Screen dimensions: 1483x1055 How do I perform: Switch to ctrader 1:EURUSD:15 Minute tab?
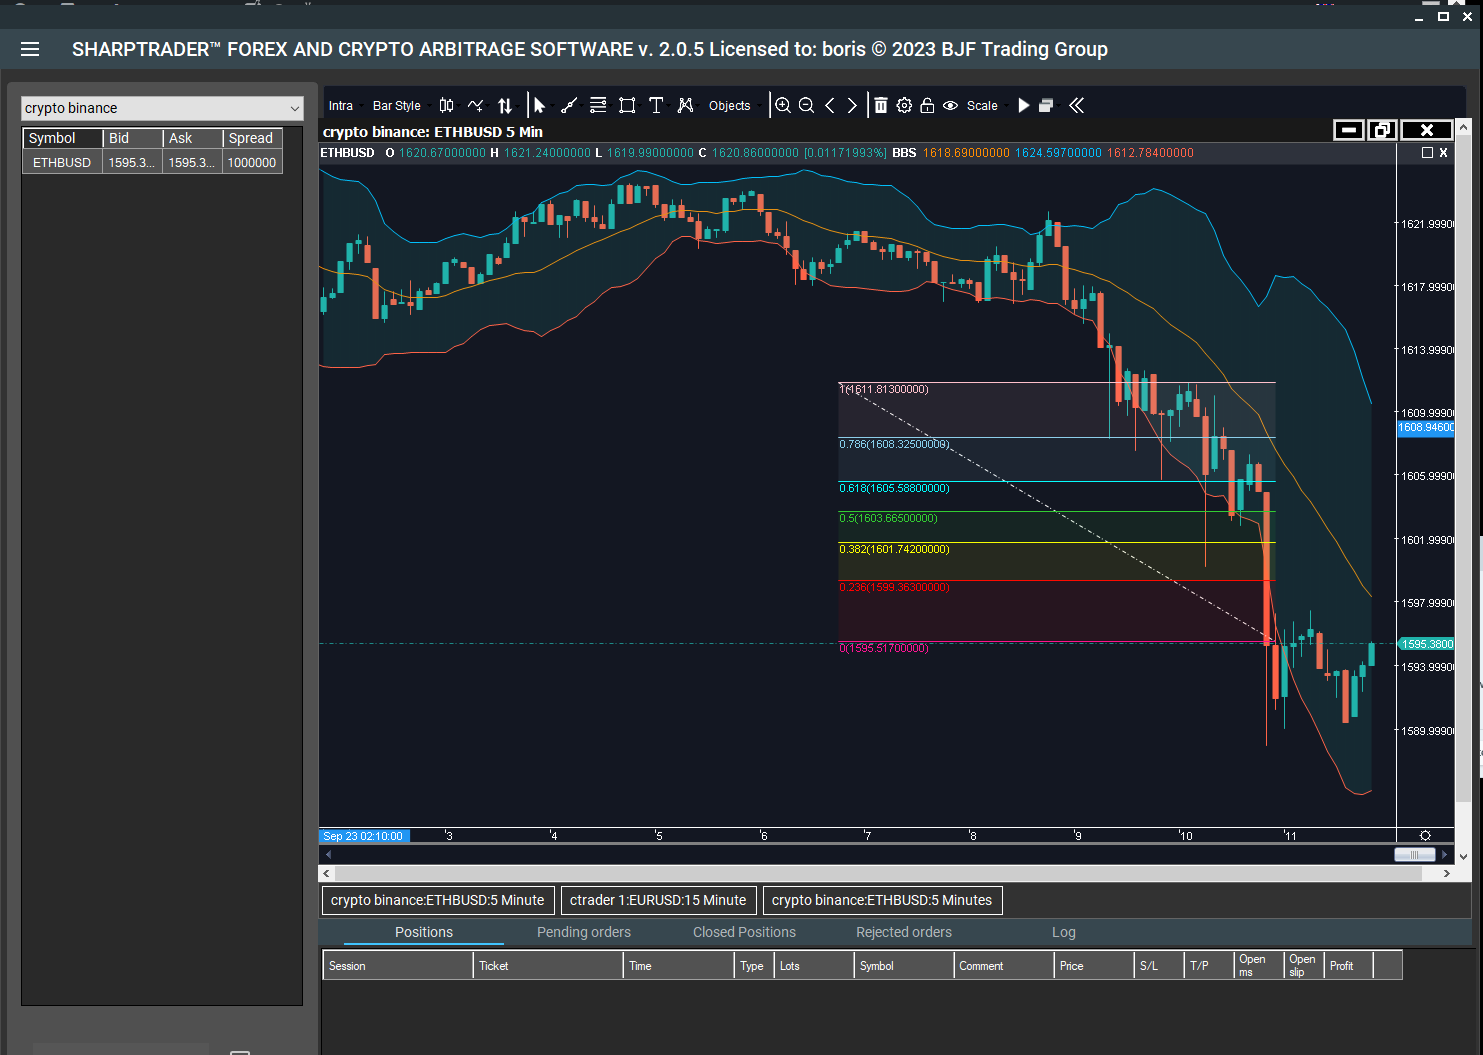click(658, 900)
